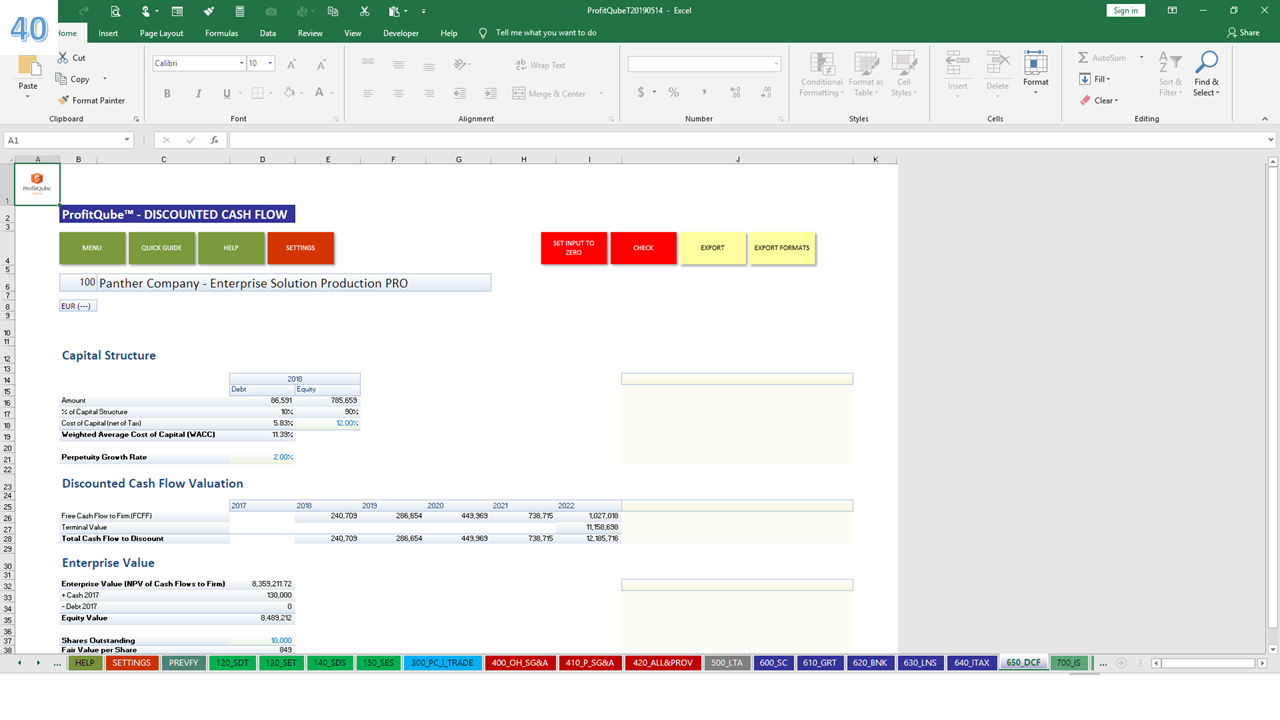
Task: Open the Cell Styles dropdown
Action: coord(904,75)
